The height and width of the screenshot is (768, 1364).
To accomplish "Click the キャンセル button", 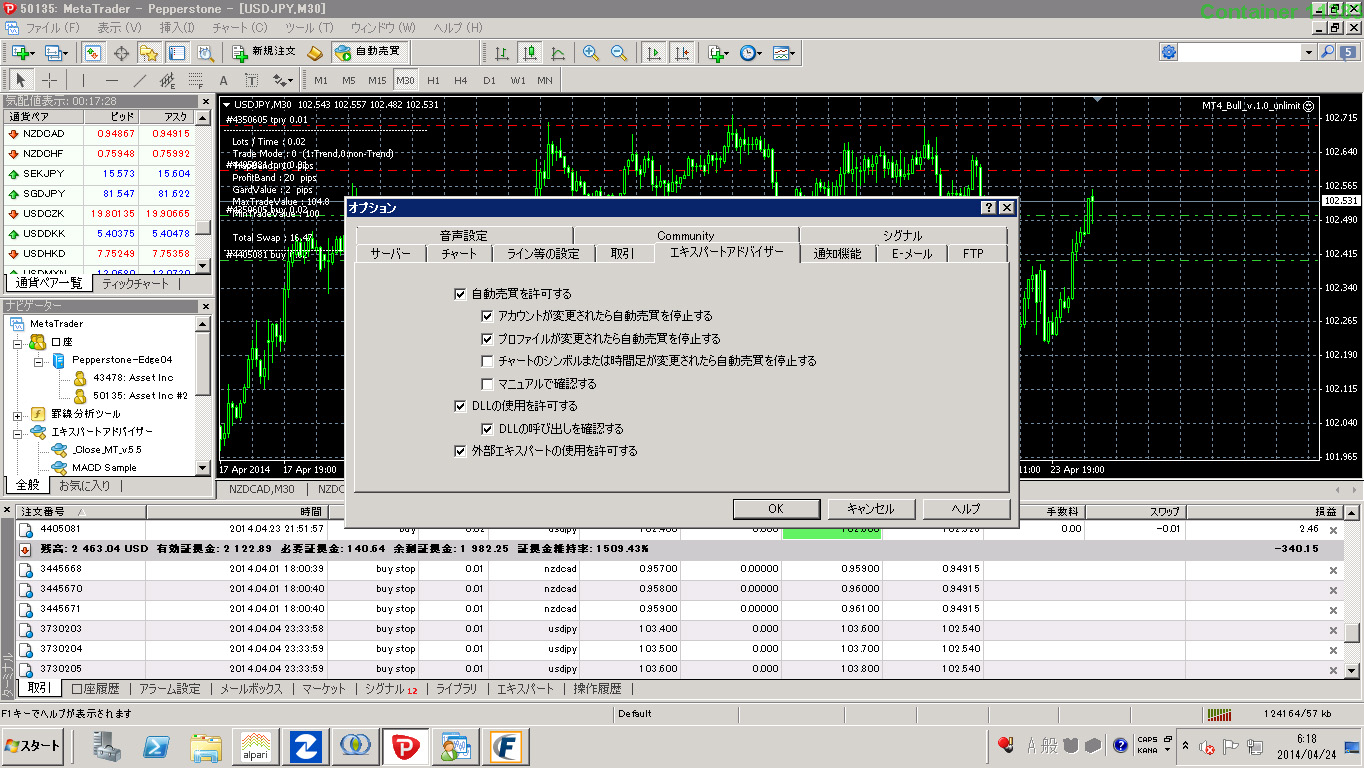I will coord(870,508).
